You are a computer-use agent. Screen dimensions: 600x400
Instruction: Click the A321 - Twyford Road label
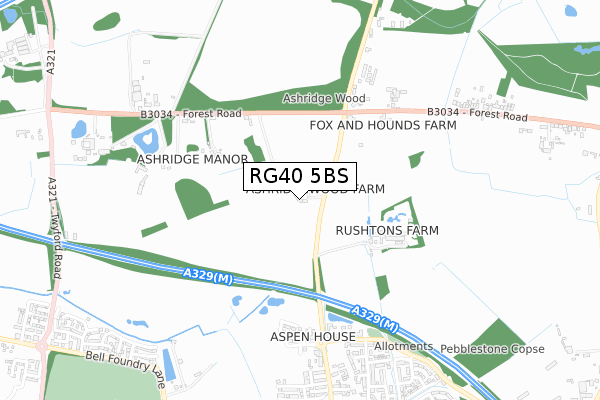point(55,228)
